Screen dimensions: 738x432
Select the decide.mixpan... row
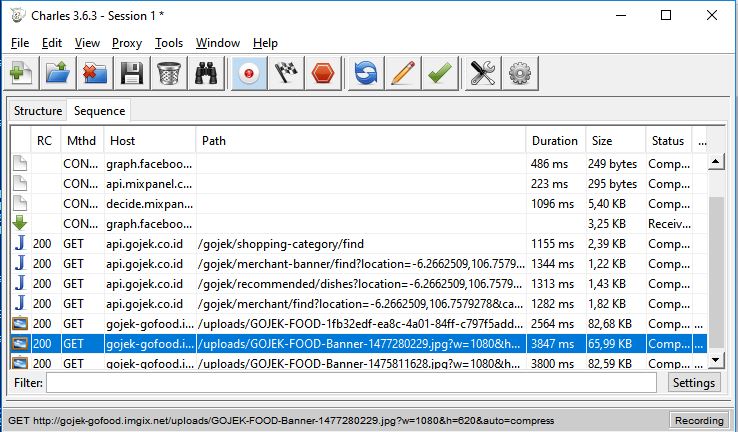(358, 204)
